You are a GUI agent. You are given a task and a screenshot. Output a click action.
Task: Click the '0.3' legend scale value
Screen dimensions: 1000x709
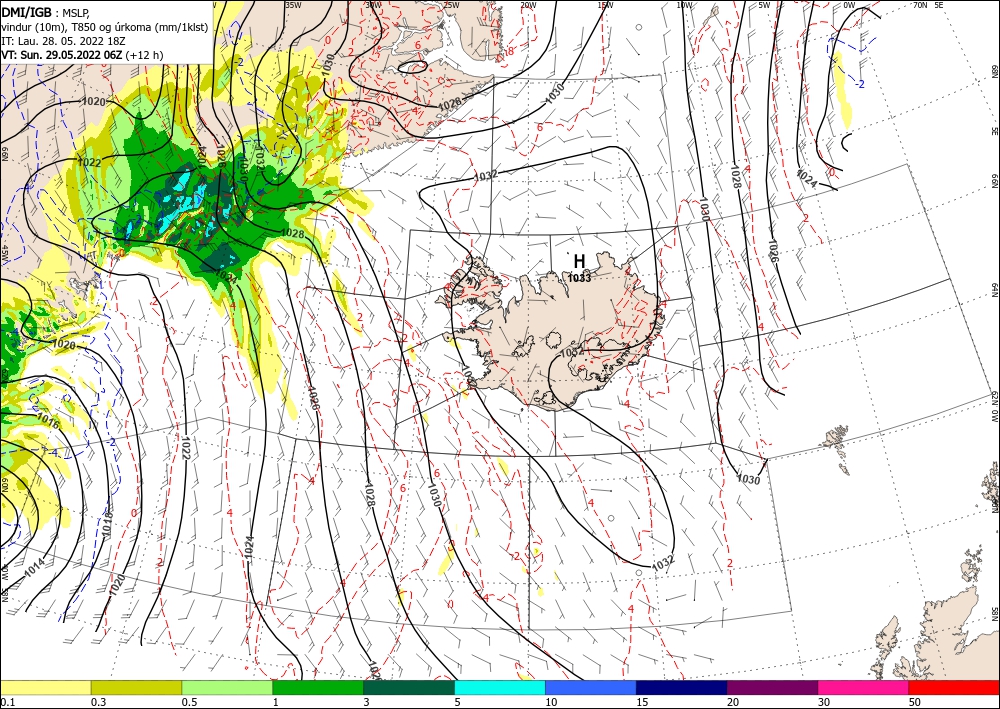tap(98, 702)
